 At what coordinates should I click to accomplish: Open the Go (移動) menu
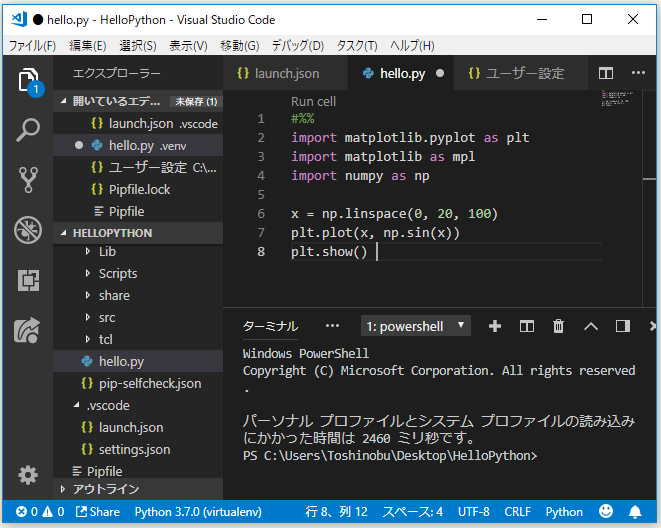point(239,46)
